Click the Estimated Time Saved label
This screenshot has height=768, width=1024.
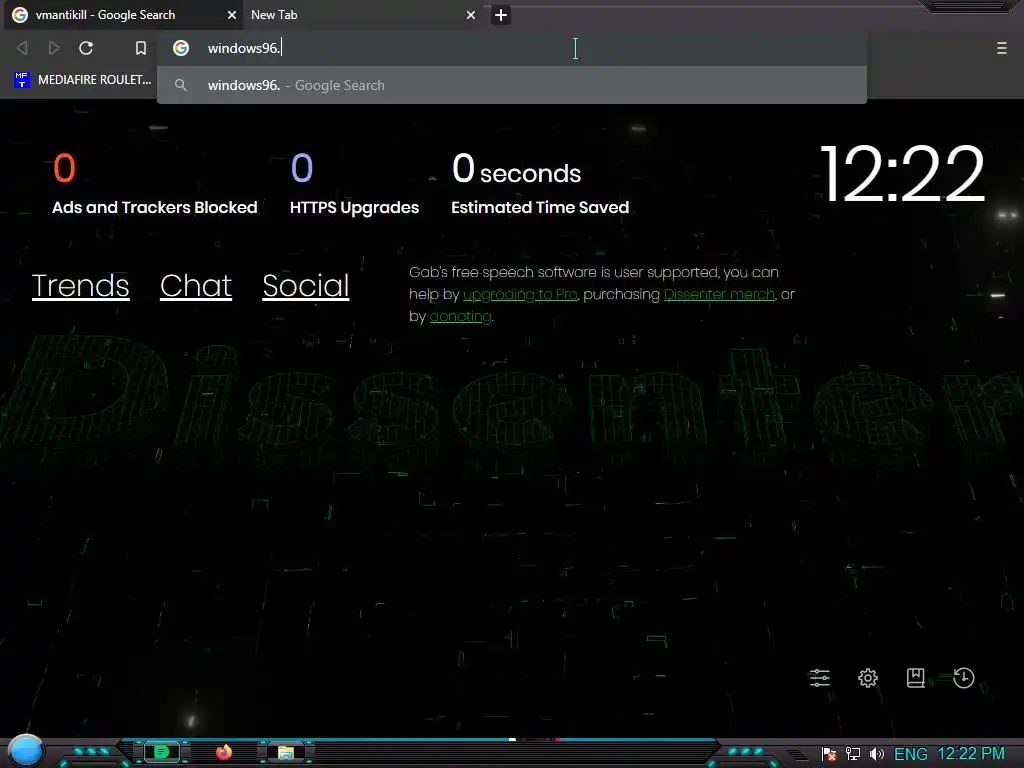pos(540,208)
